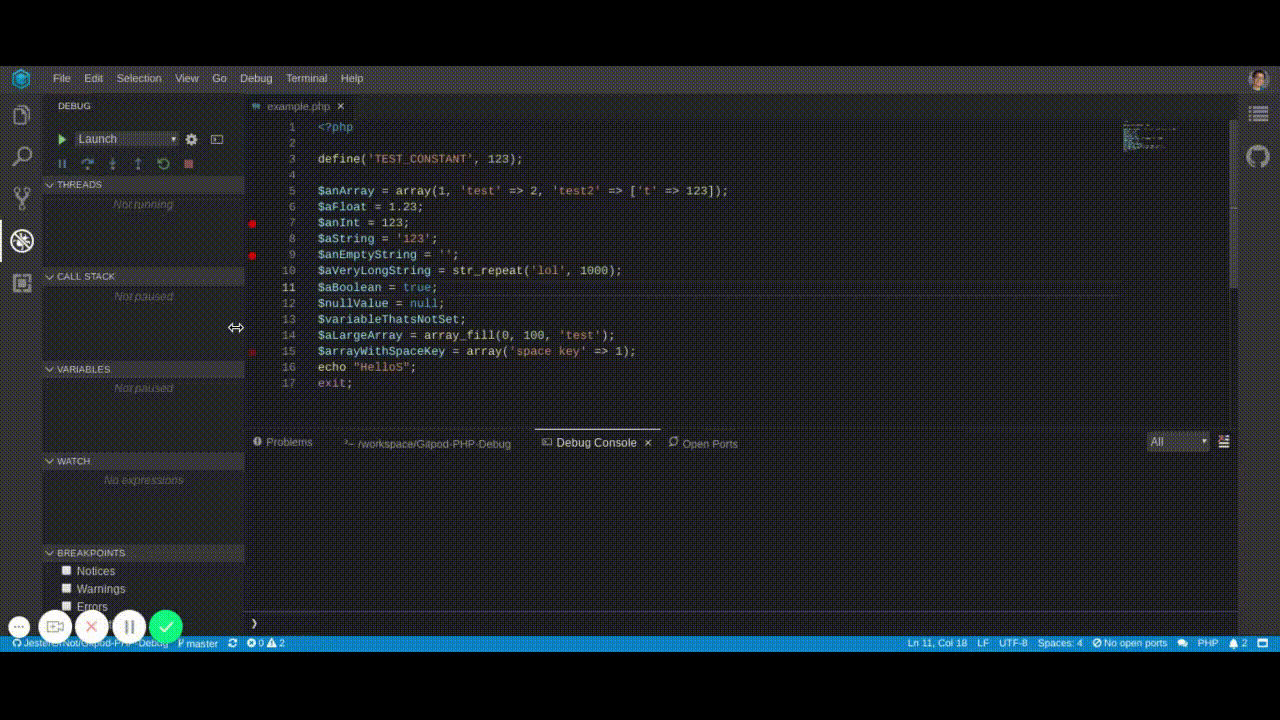Open the Terminal menu
Screen dimensions: 1280x720
(306, 78)
